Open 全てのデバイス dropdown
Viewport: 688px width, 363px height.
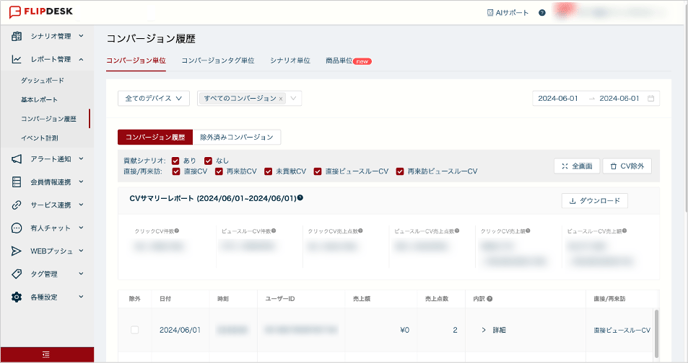(154, 98)
